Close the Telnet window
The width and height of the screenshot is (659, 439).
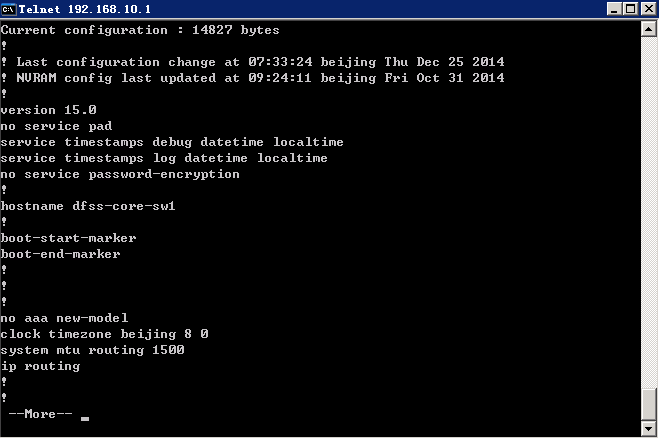648,9
